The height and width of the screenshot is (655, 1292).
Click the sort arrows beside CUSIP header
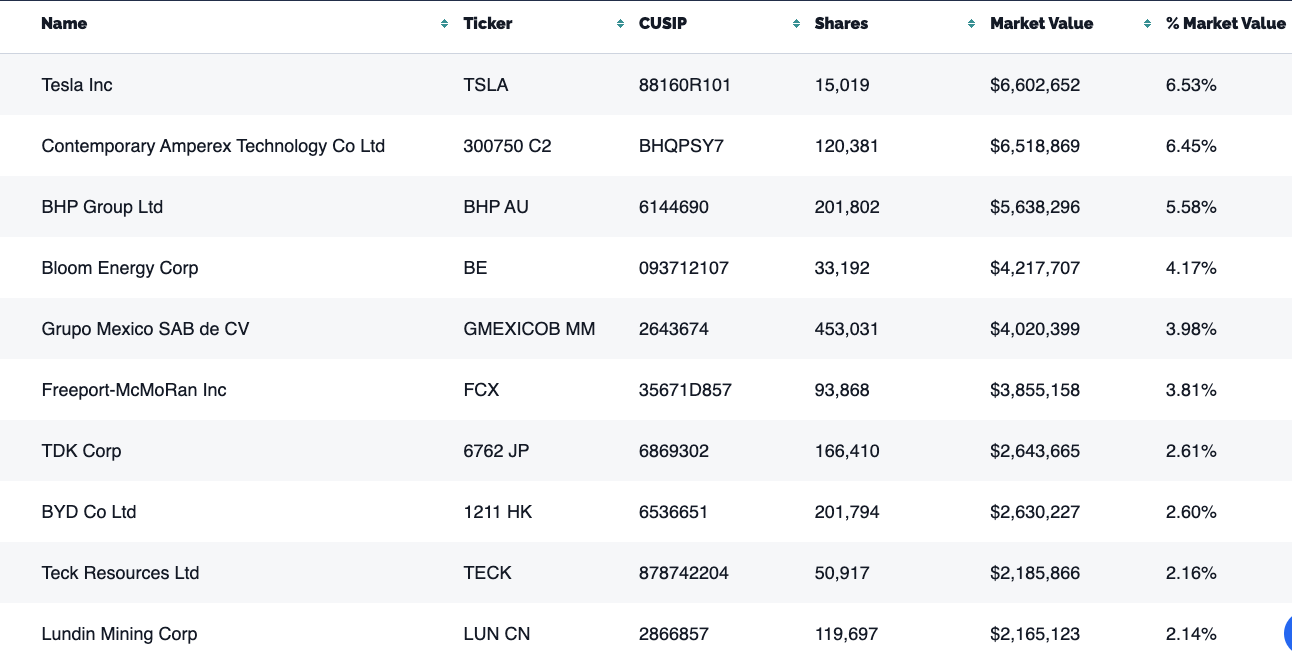(x=796, y=24)
